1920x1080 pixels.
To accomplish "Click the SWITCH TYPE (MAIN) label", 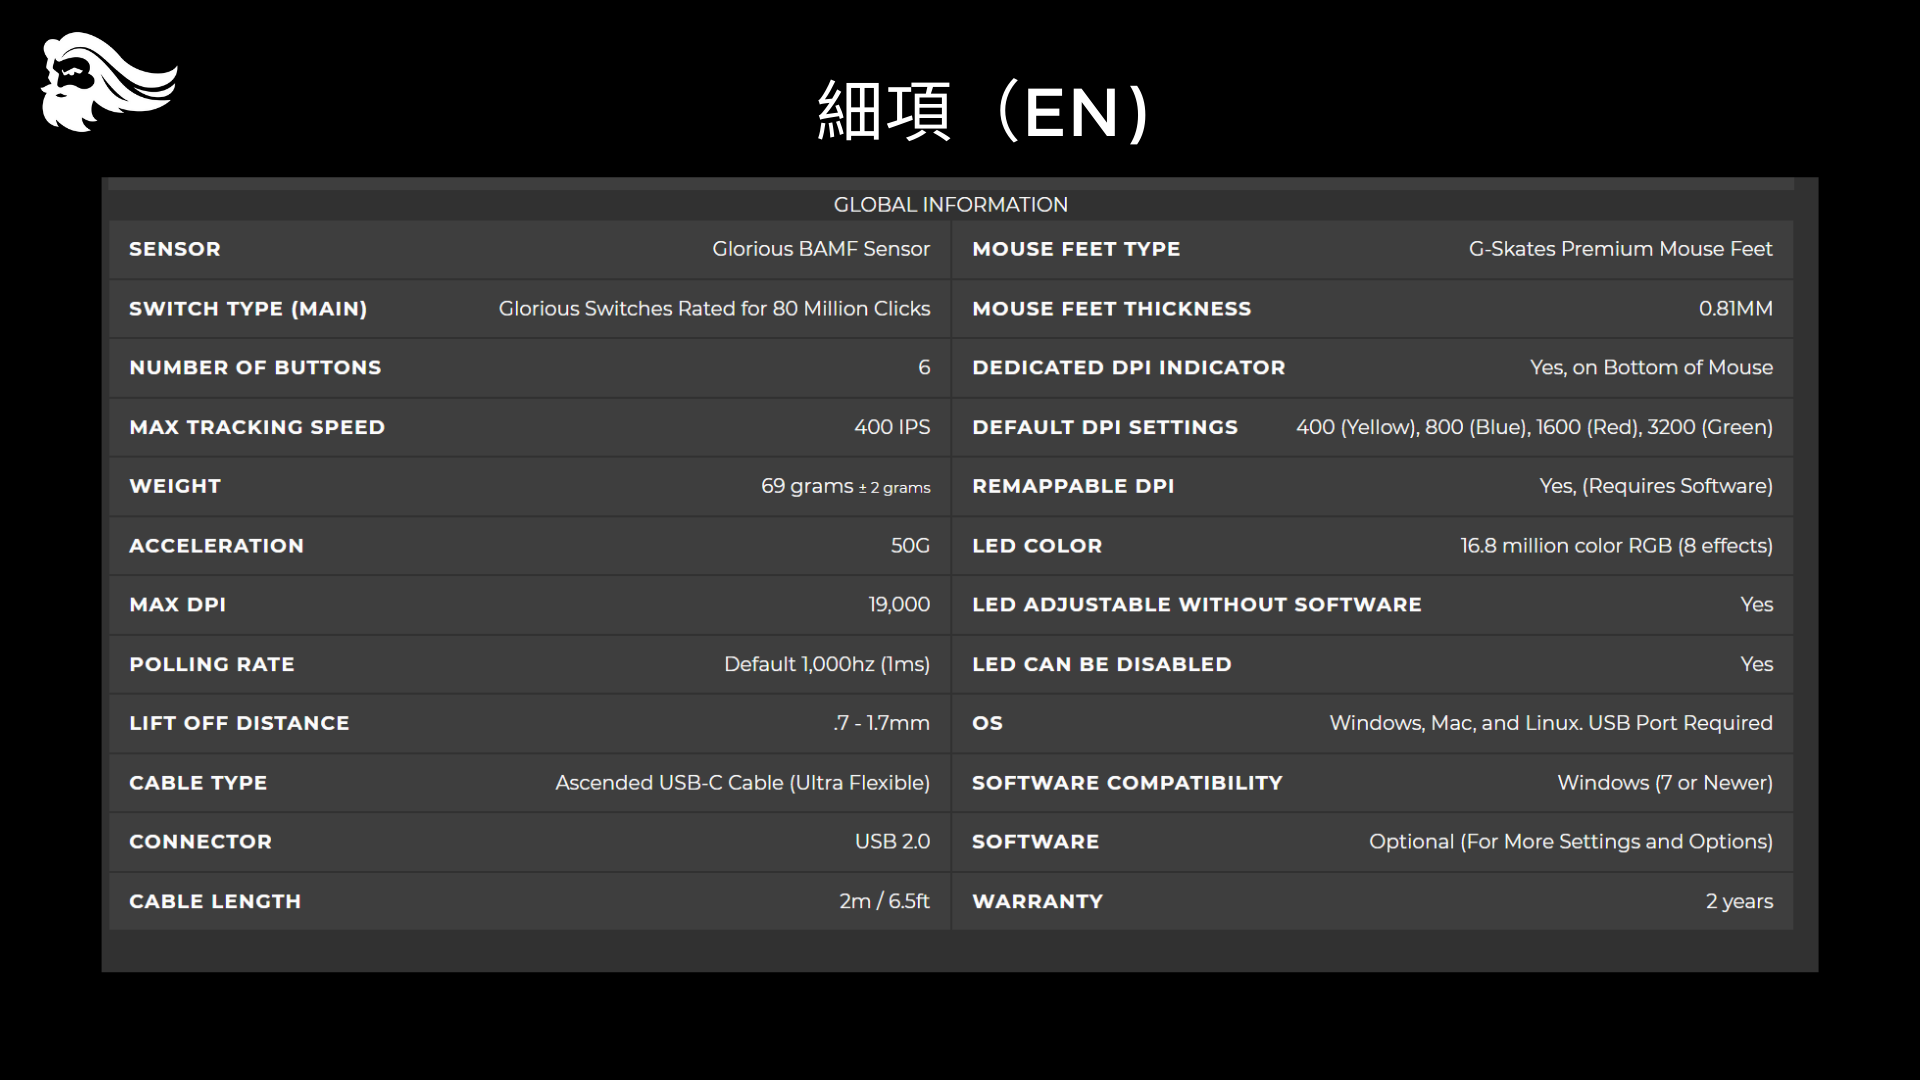I will click(248, 309).
